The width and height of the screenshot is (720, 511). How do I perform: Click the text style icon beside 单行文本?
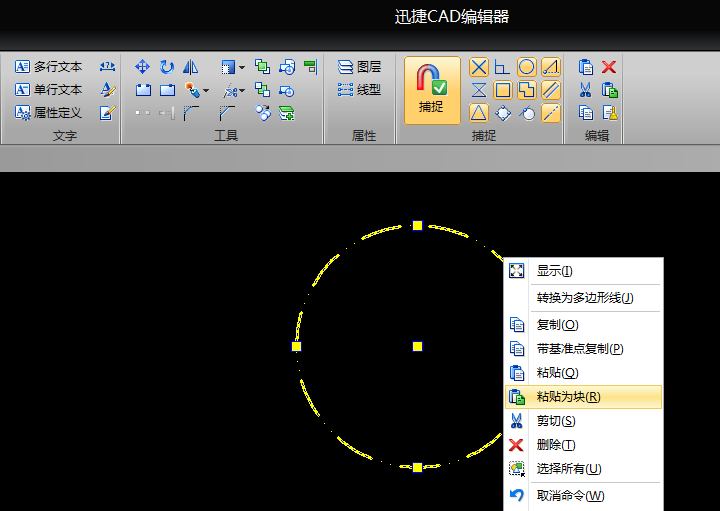[107, 90]
